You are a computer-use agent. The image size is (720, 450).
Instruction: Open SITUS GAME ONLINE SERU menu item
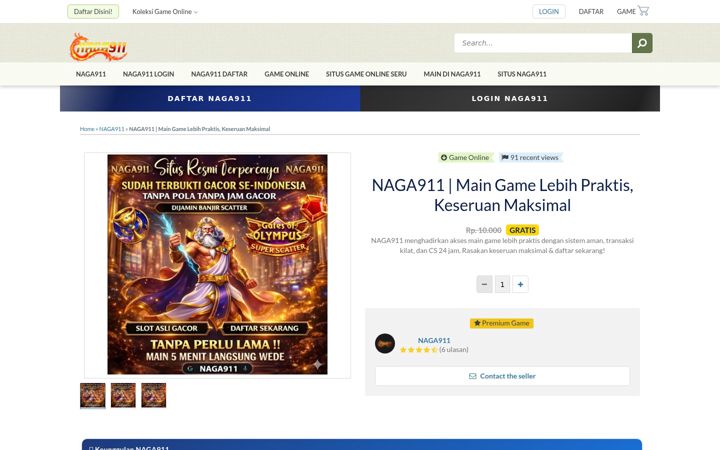point(366,74)
